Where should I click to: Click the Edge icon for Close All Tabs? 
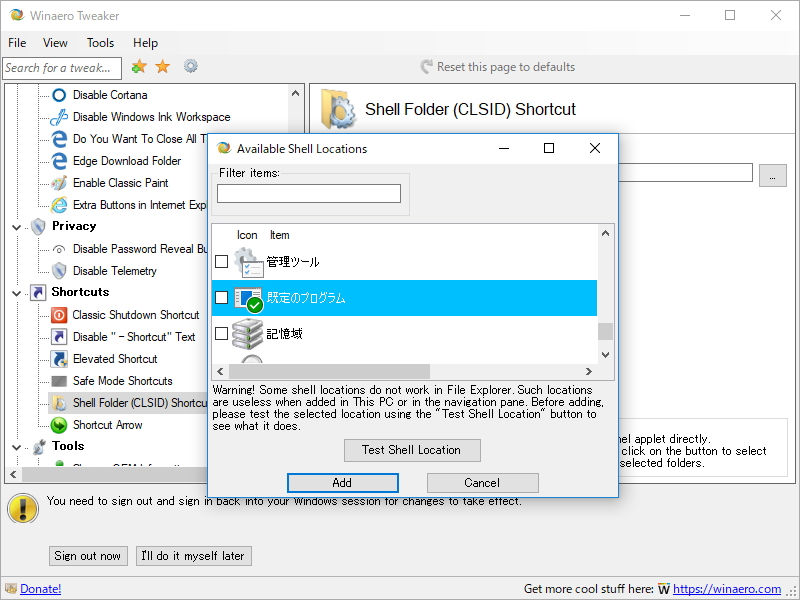coord(59,139)
